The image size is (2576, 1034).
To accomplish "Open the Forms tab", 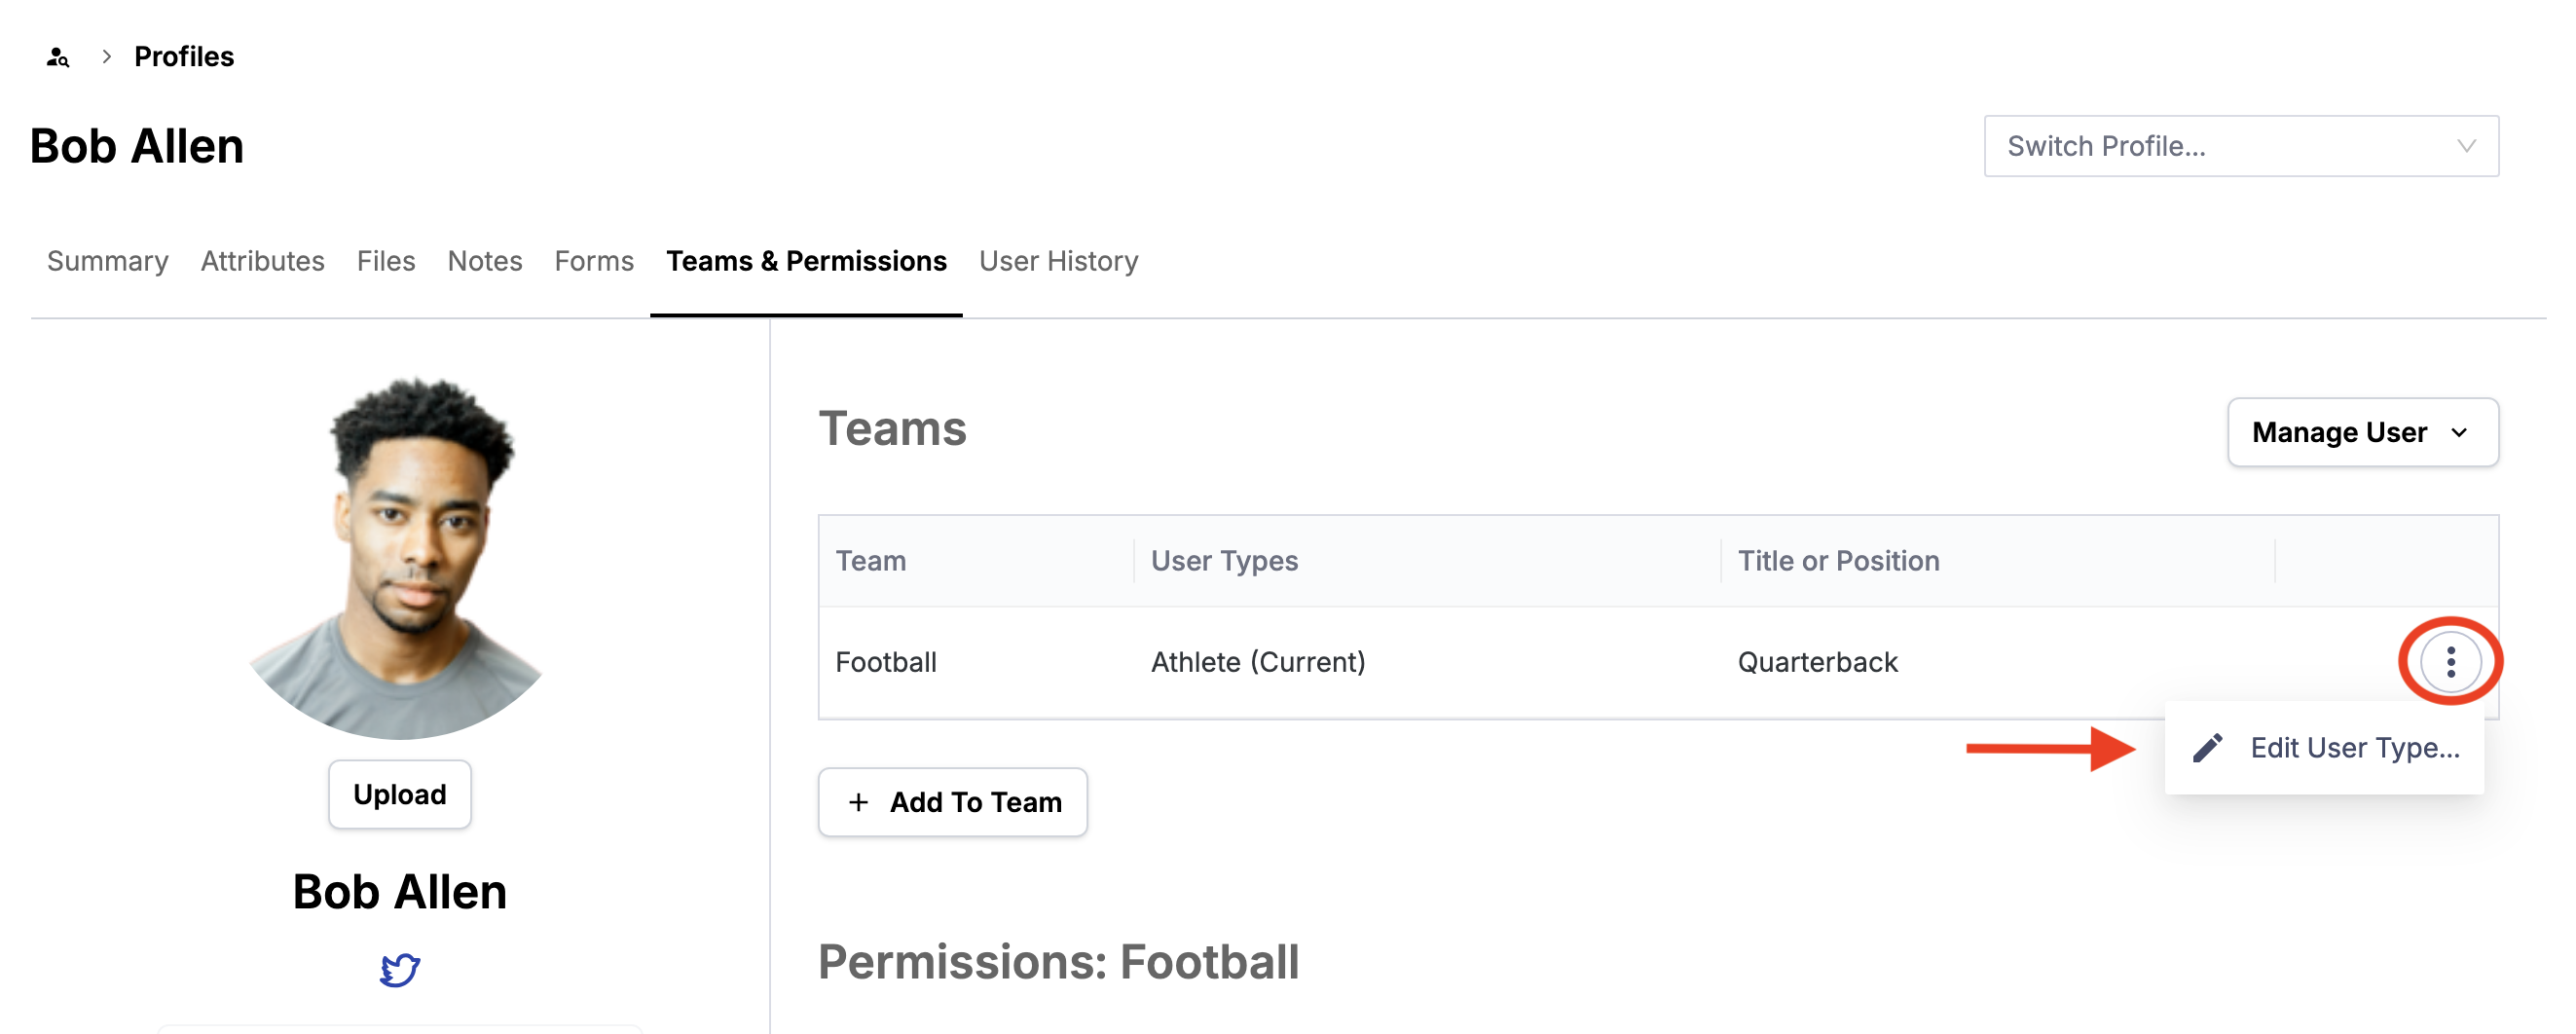I will coord(594,261).
